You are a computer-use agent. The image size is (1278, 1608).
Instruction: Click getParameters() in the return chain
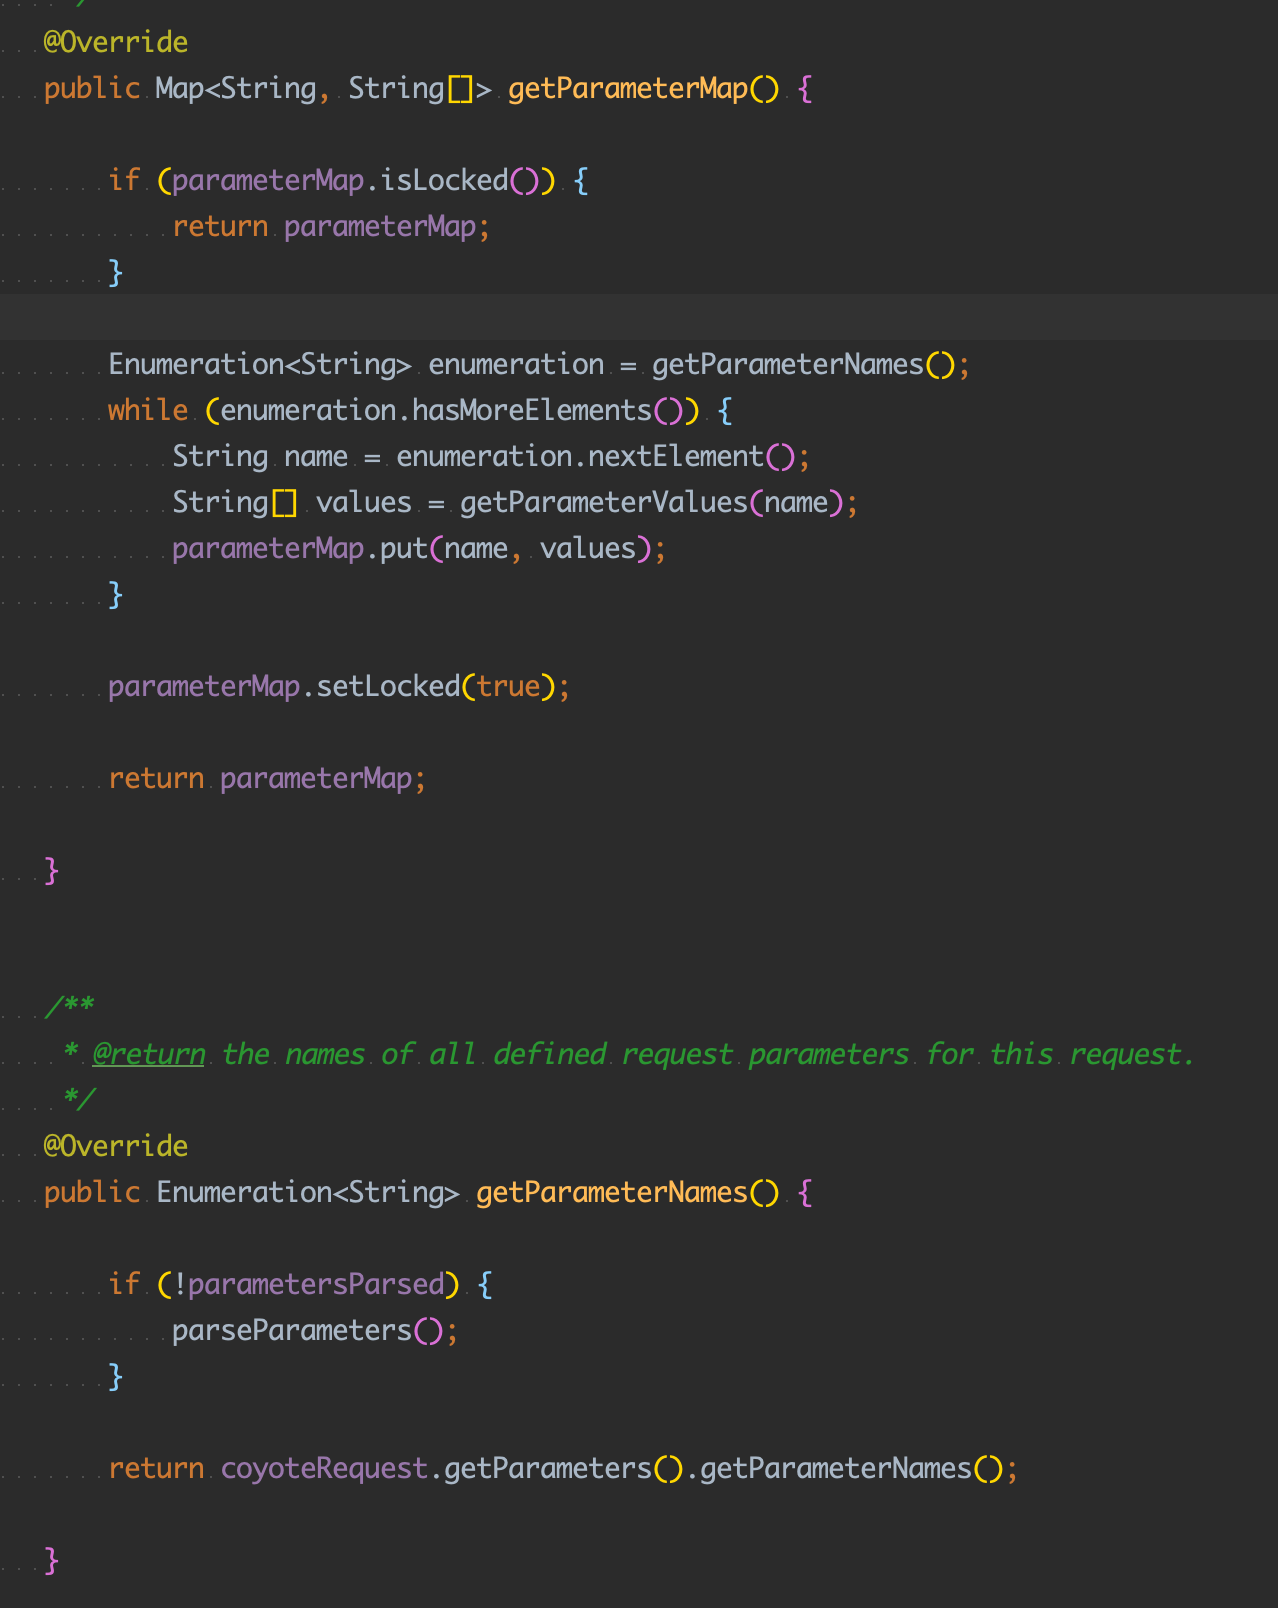[x=563, y=1468]
